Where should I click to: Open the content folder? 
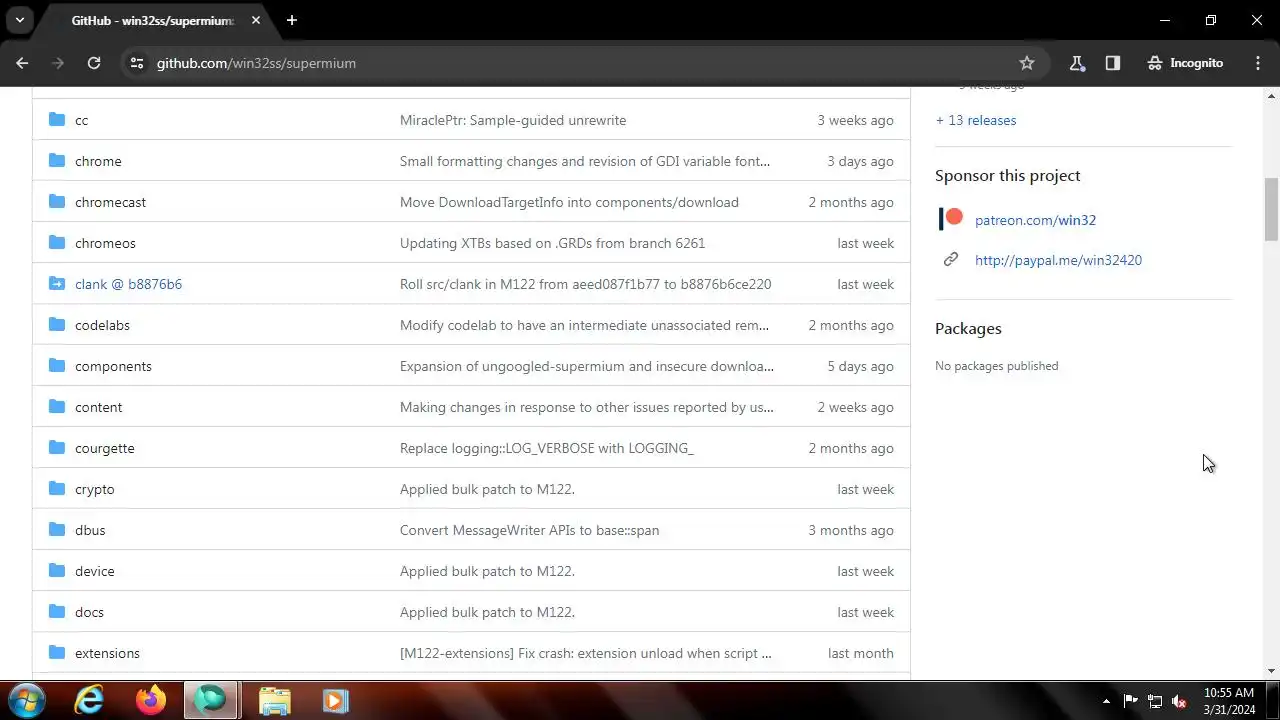[98, 407]
